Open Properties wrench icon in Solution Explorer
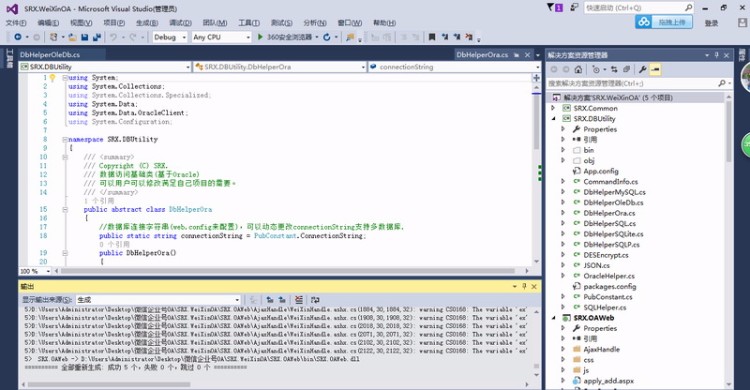The height and width of the screenshot is (390, 750). (x=643, y=69)
